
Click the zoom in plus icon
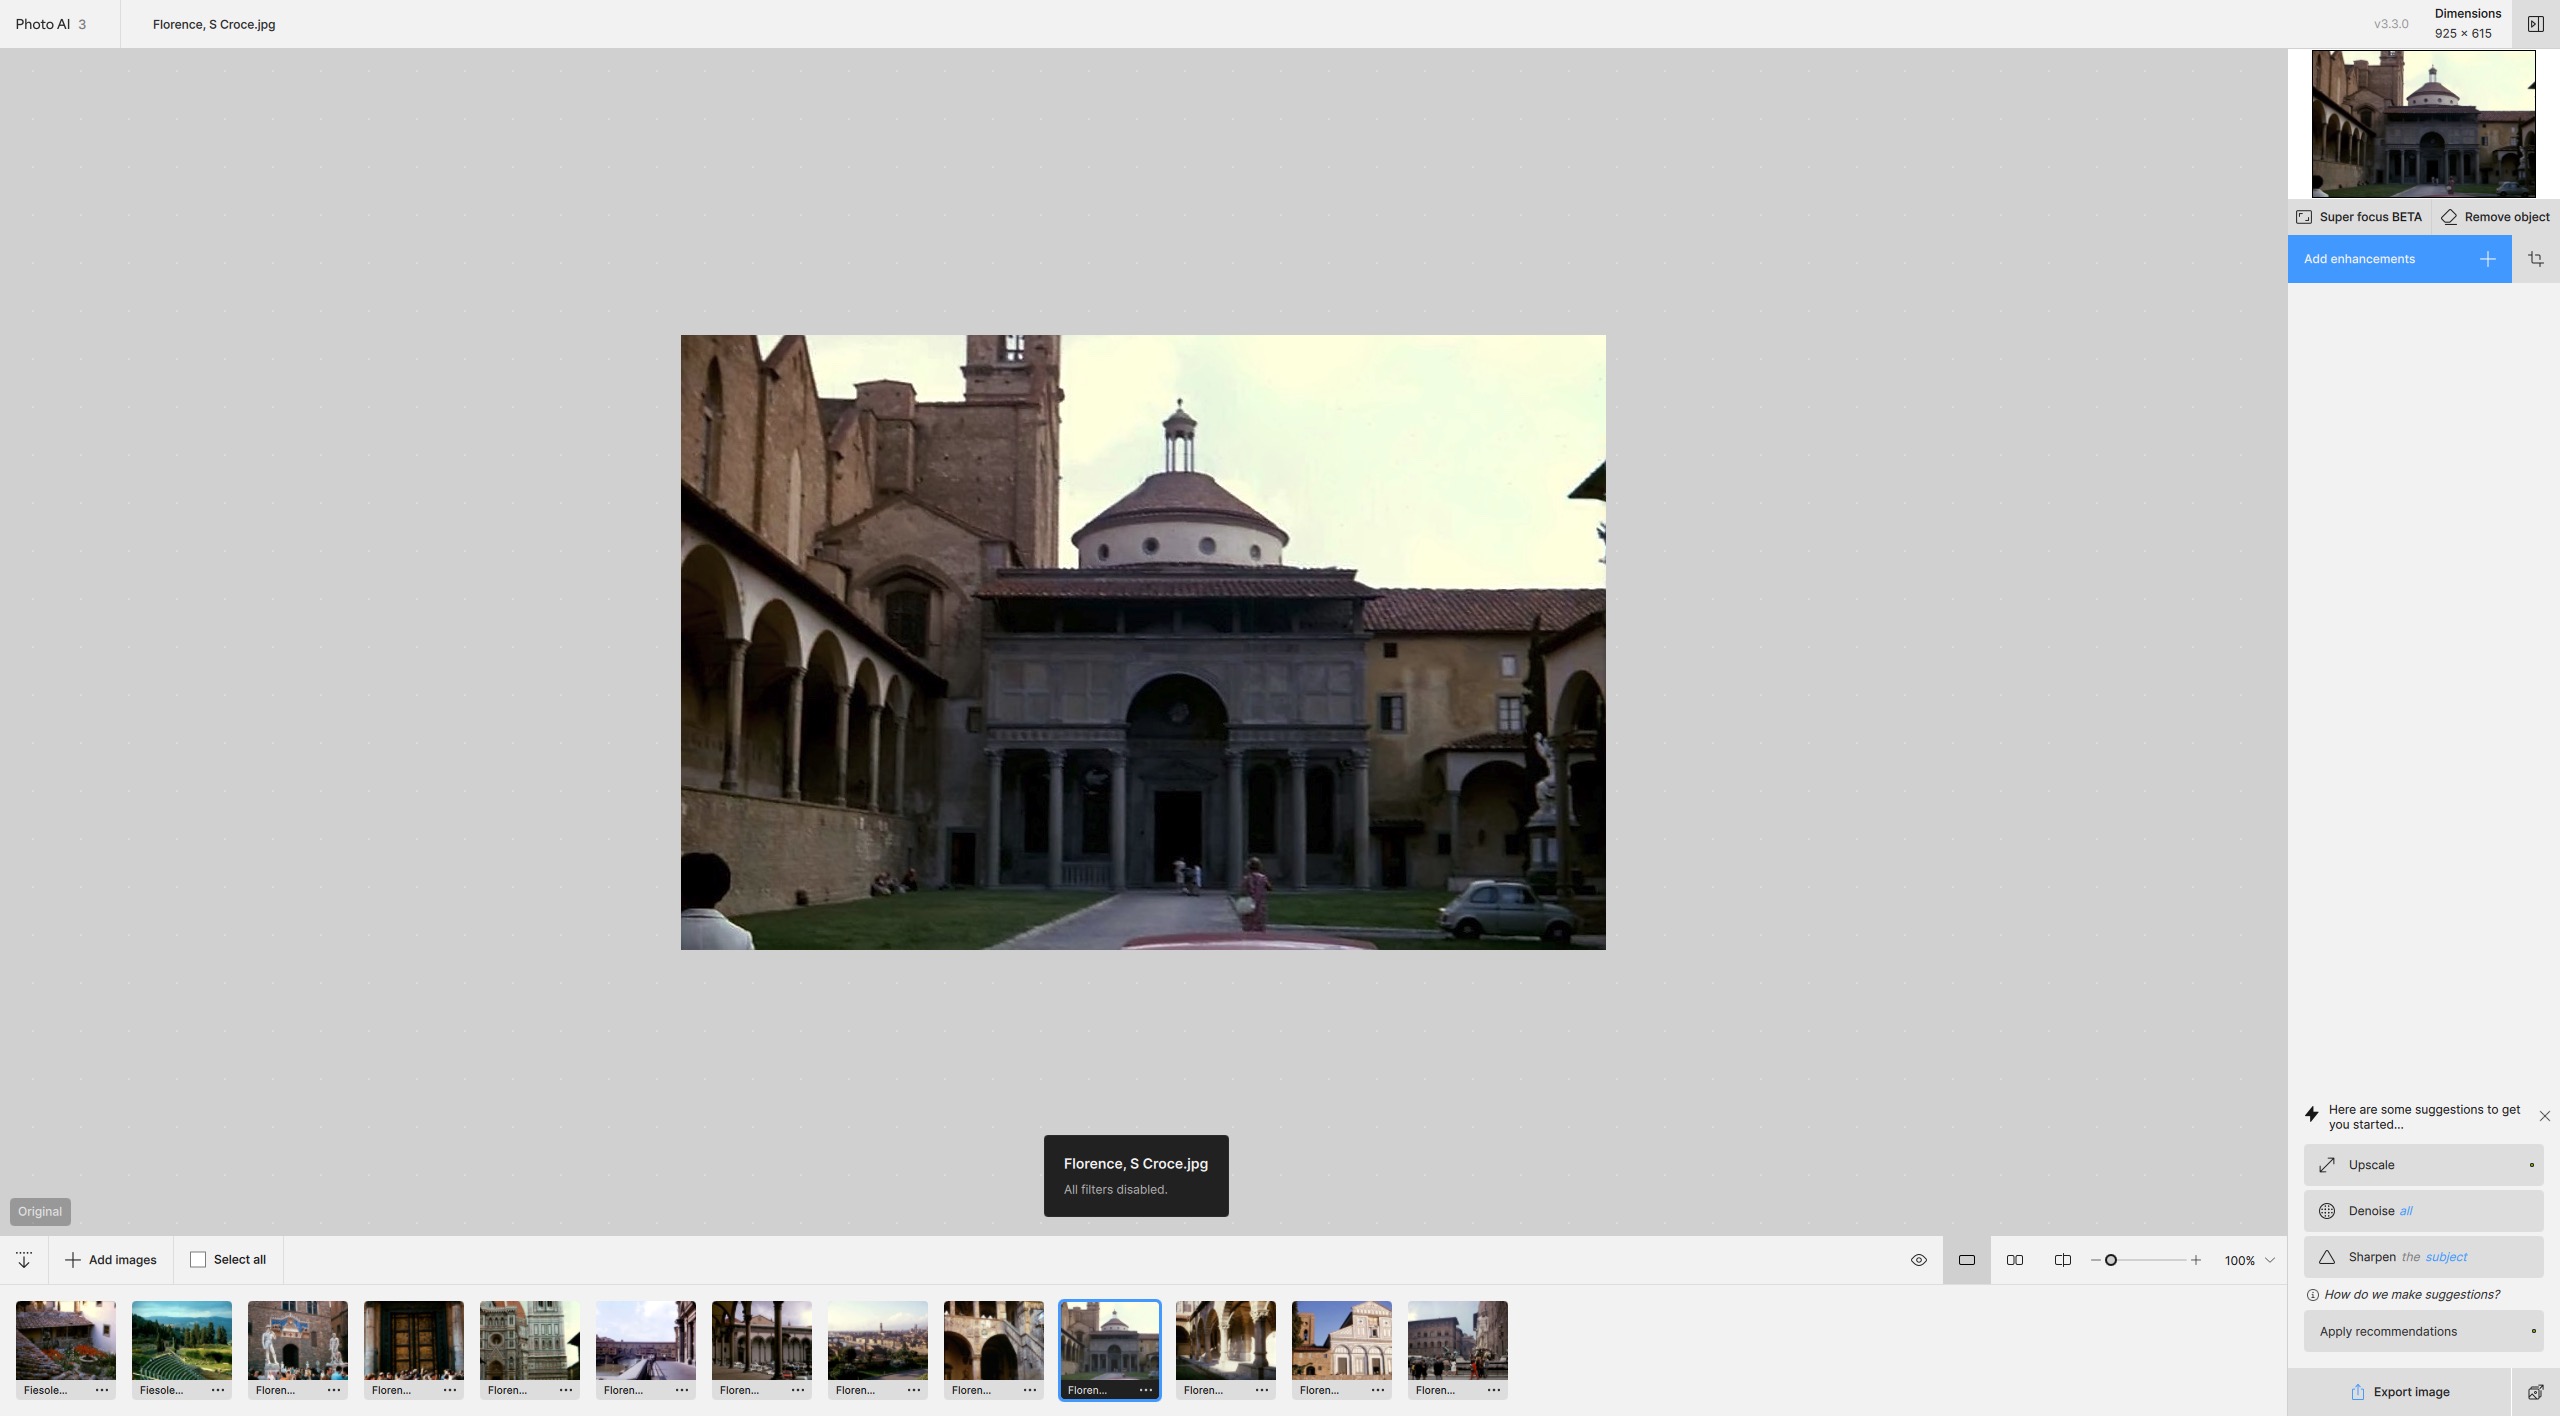[2195, 1260]
